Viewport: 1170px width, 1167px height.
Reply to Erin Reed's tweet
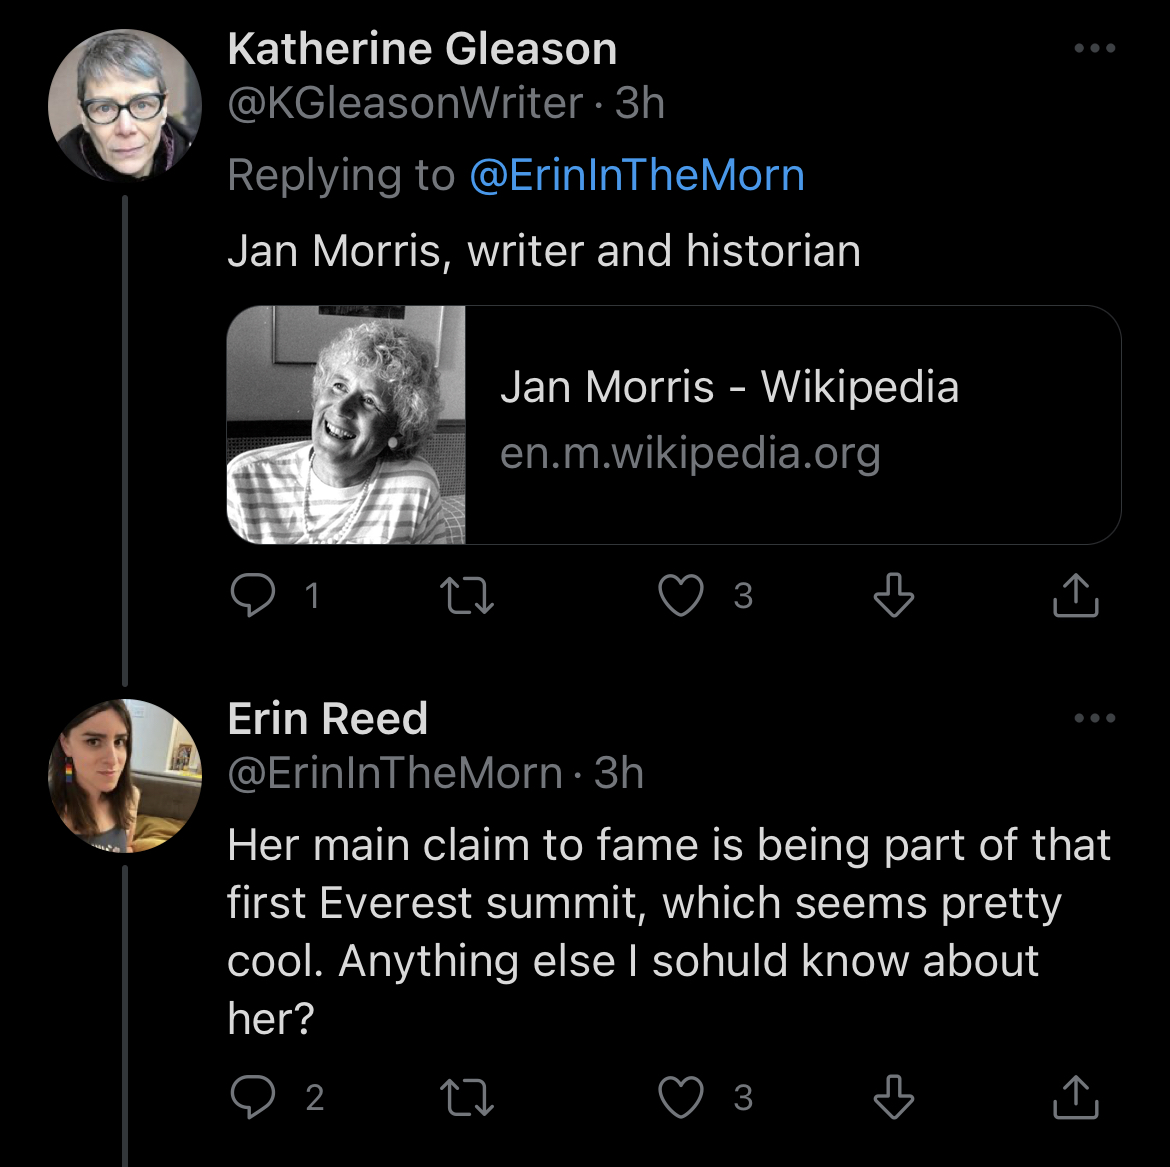[254, 1098]
